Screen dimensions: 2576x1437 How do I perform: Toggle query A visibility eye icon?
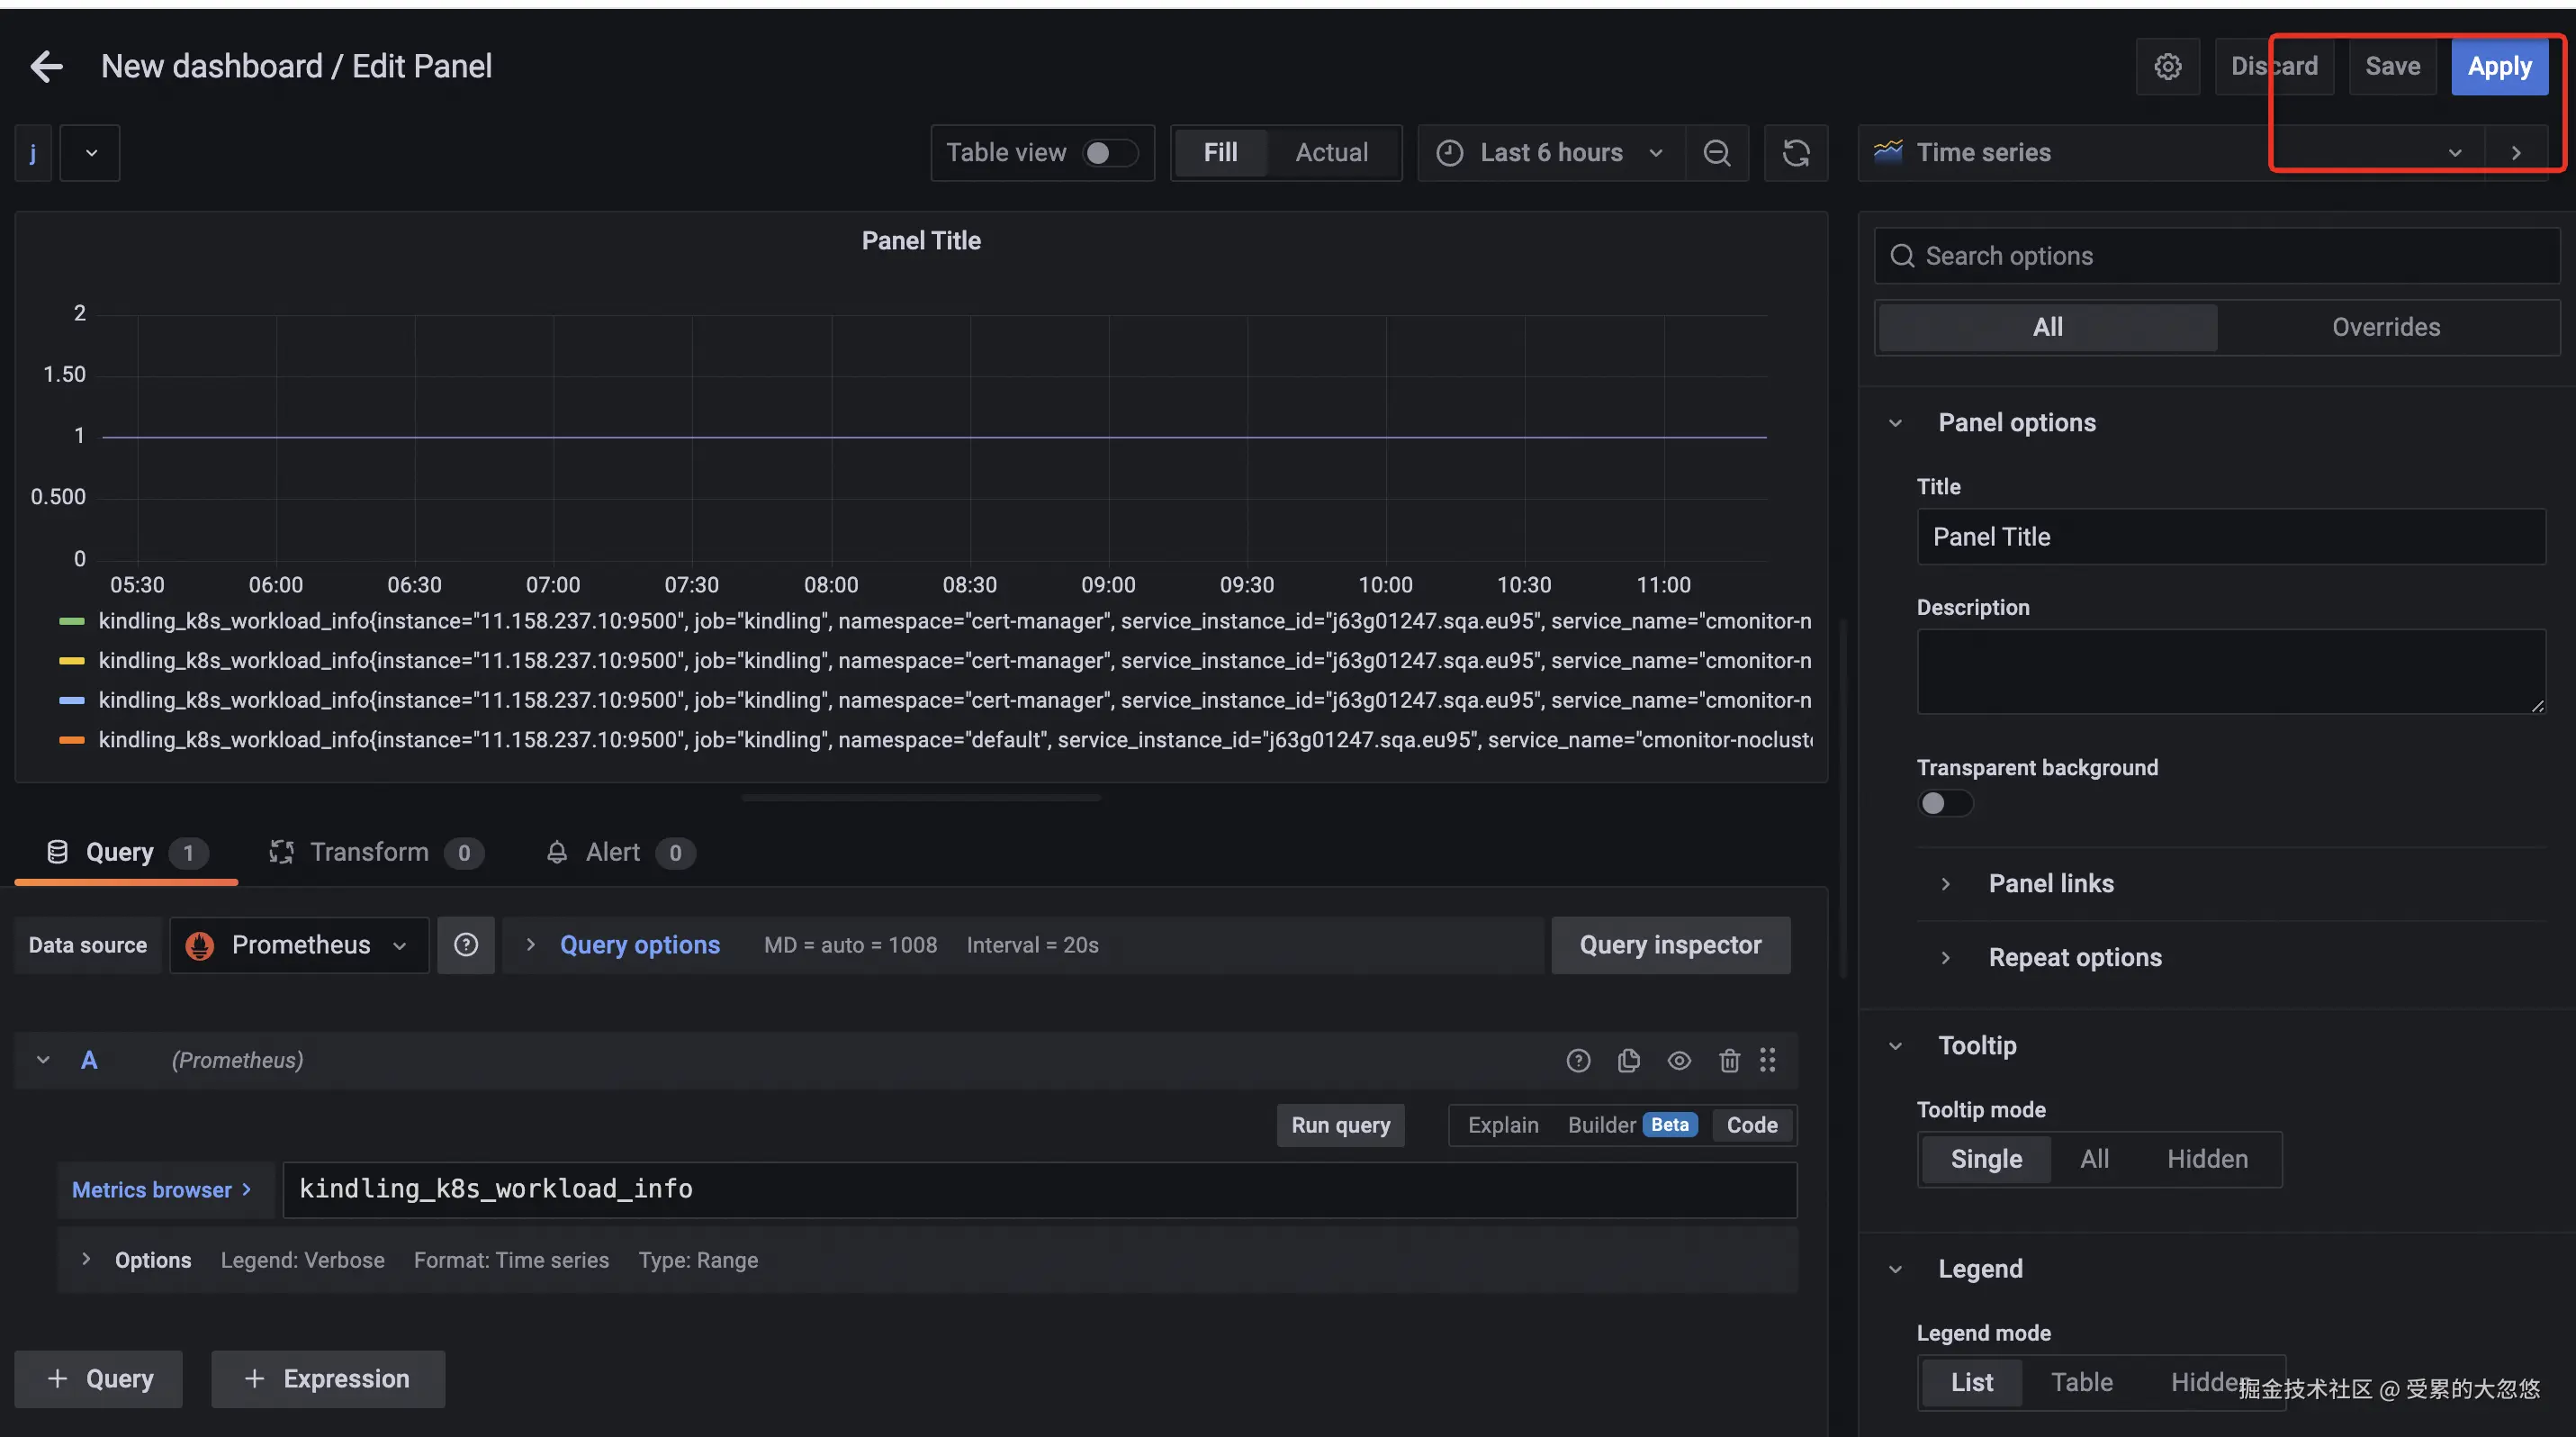1679,1060
